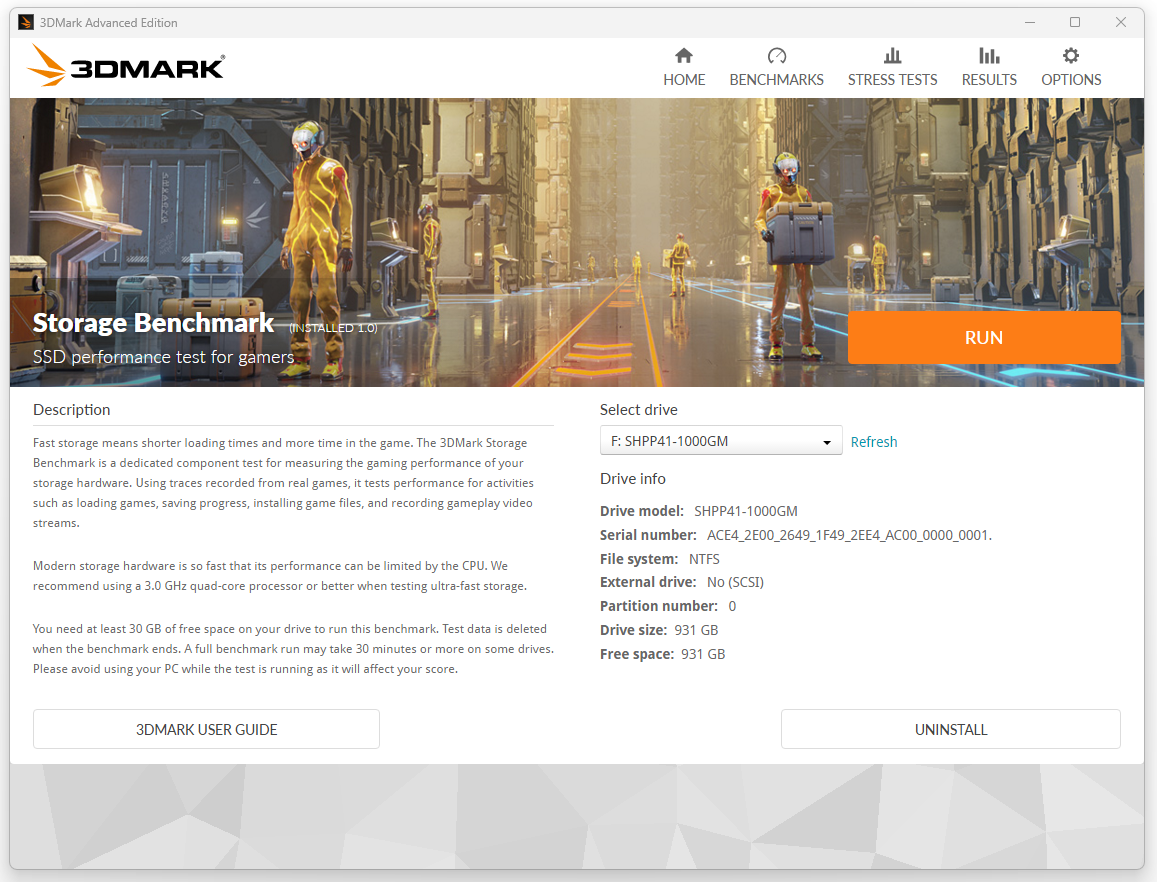This screenshot has height=882, width=1157.
Task: Click the Free space 931 GB value
Action: (702, 654)
